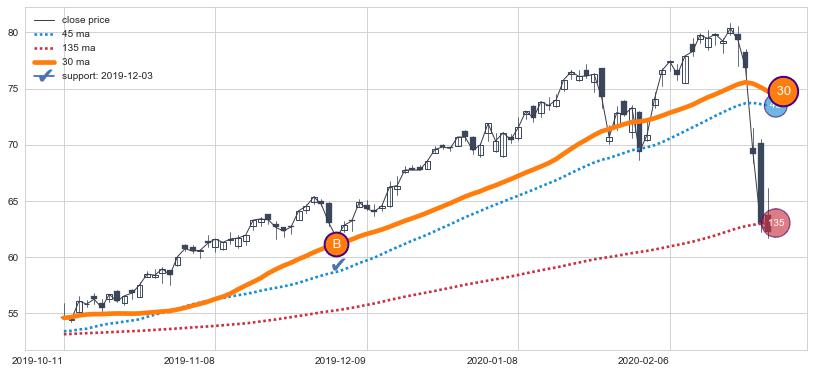Click the 80 y-axis tick label

(13, 33)
